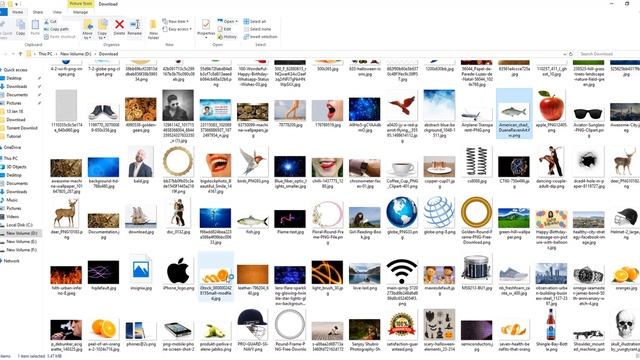Select the insignia.jpg placeholder file
The height and width of the screenshot is (360, 640).
click(x=141, y=269)
